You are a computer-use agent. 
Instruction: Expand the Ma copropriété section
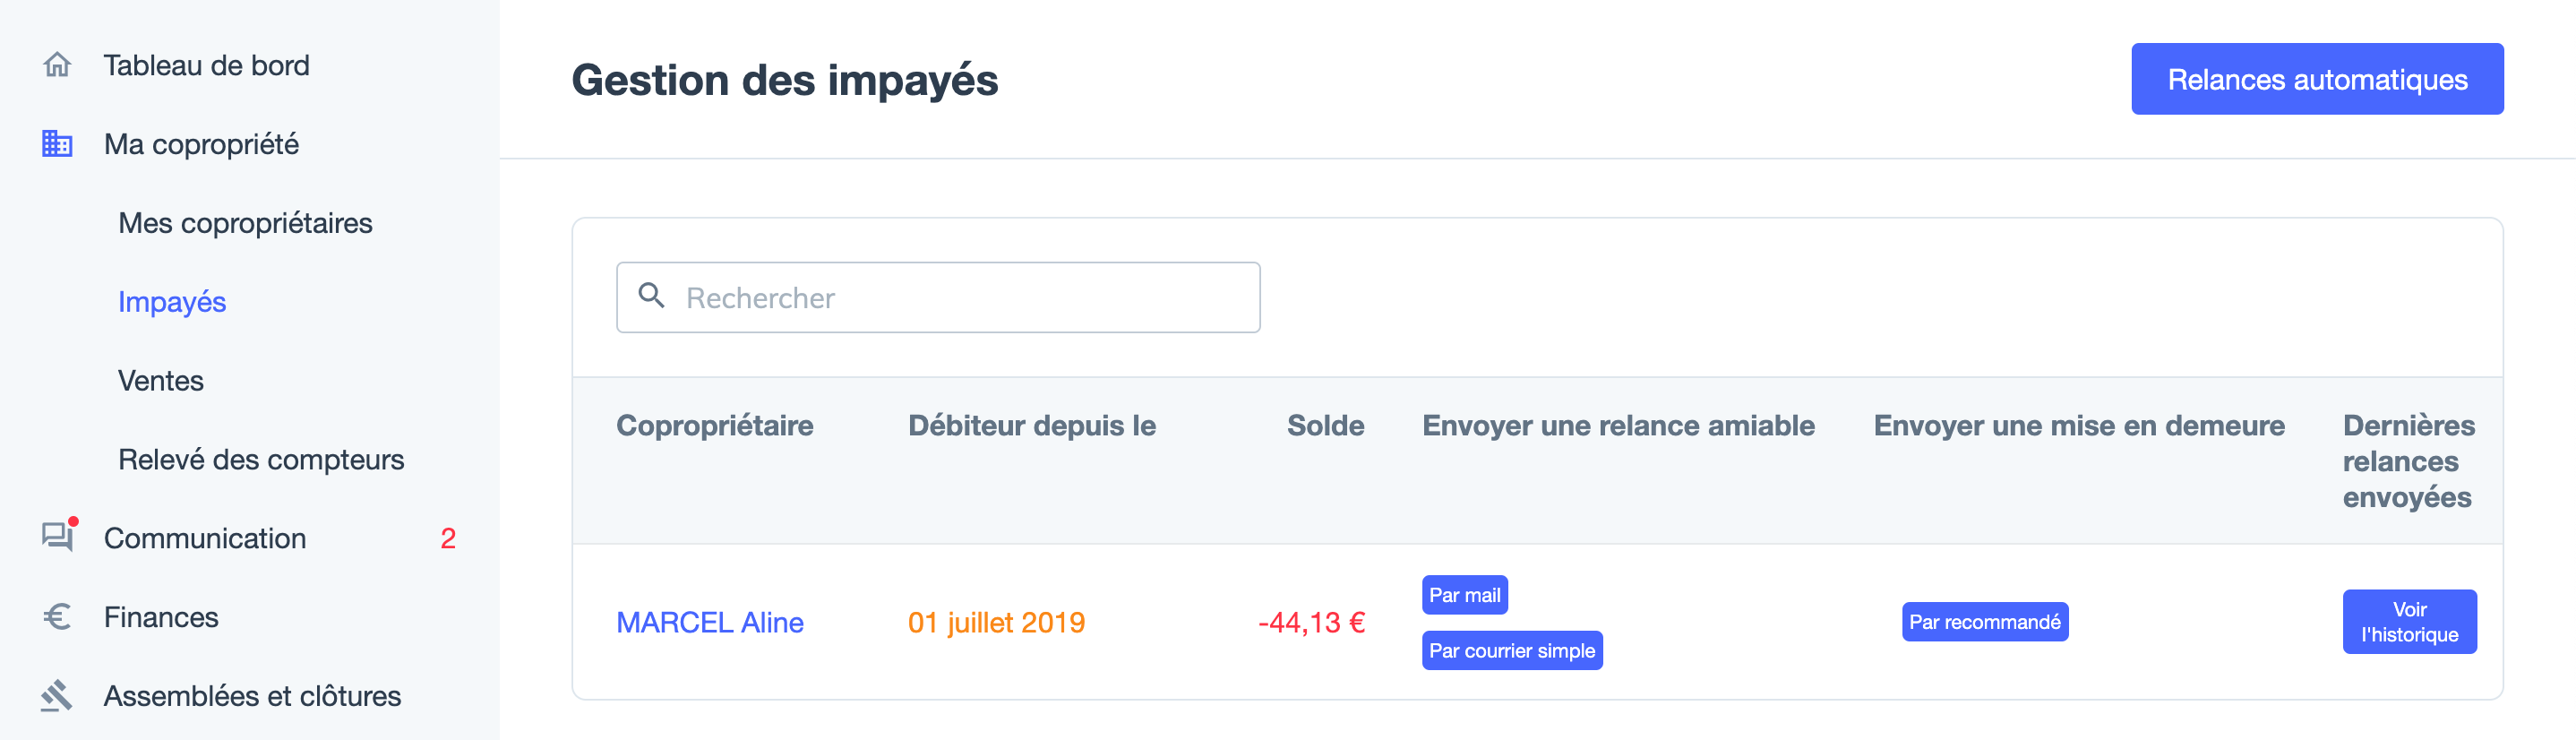(x=201, y=144)
